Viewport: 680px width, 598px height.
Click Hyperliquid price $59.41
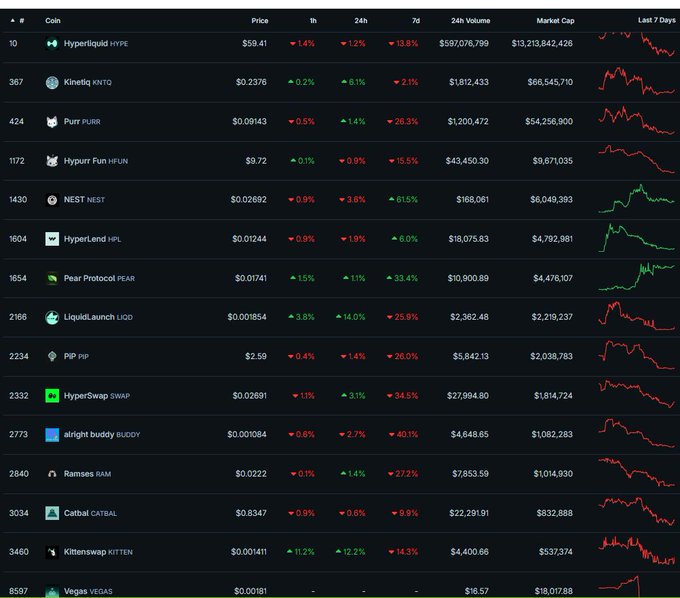coord(255,43)
